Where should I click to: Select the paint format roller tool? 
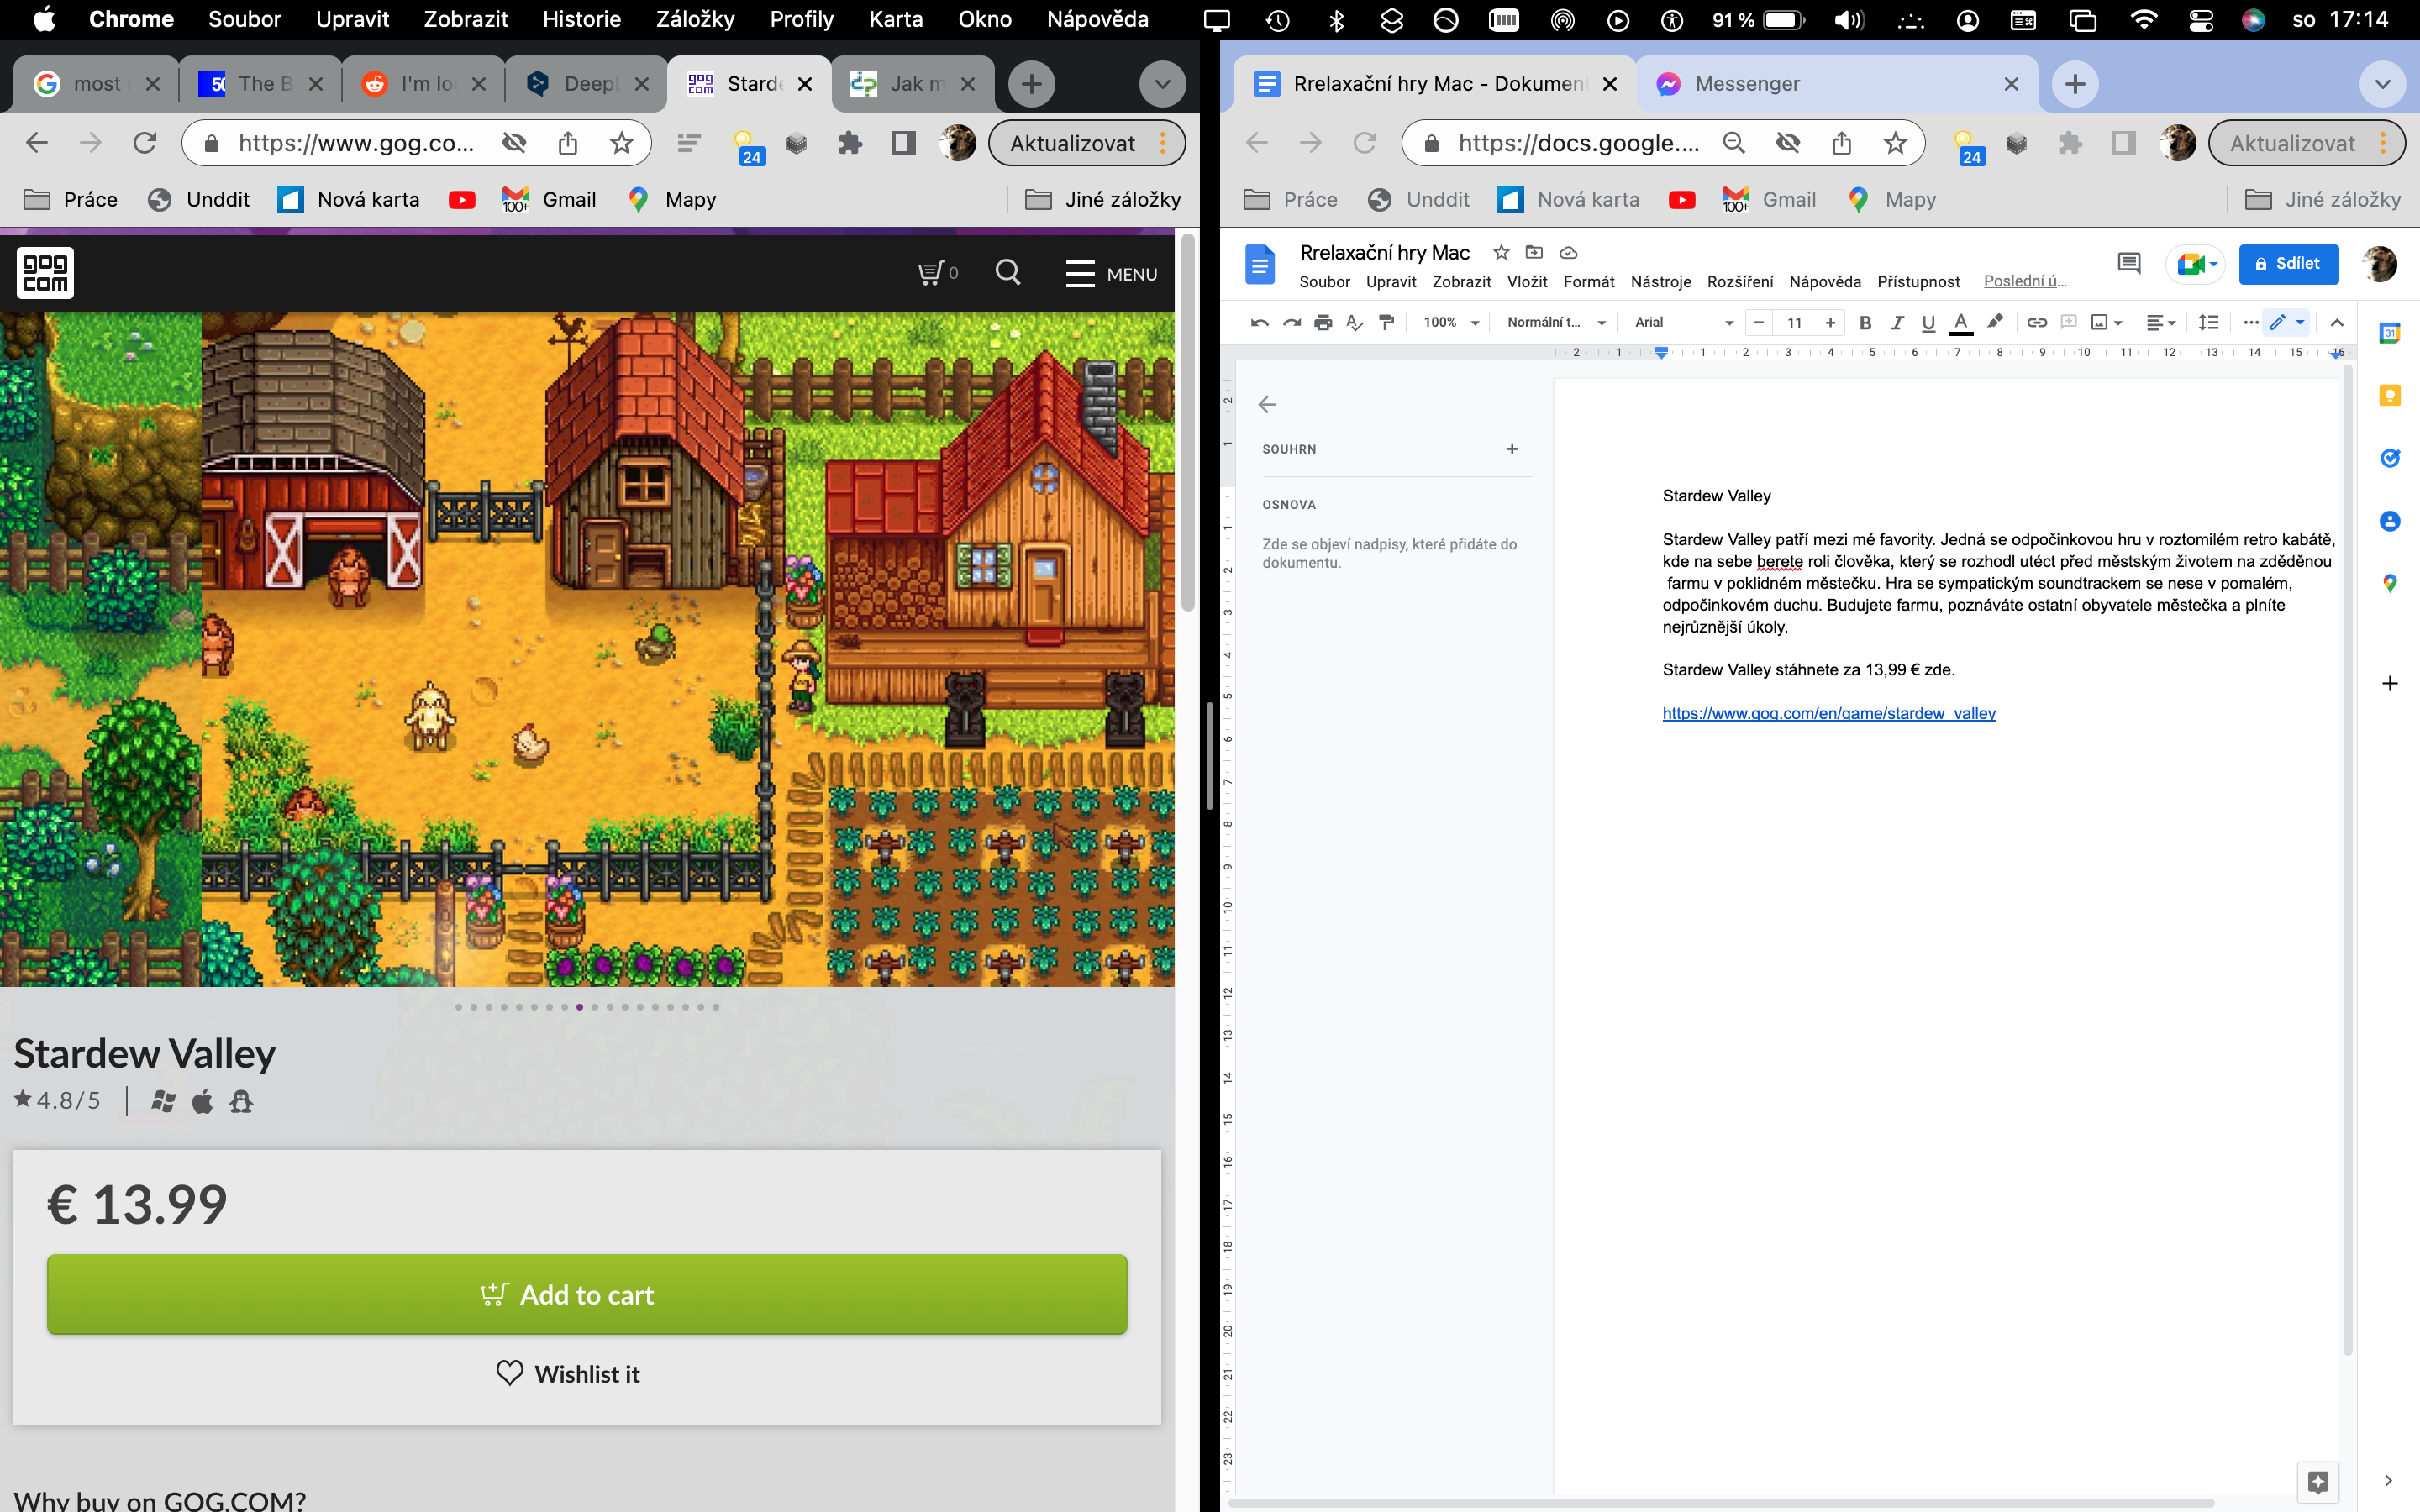[1386, 322]
